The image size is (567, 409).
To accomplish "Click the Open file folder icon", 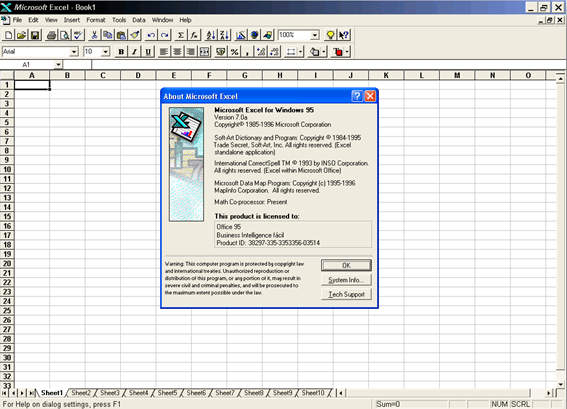I will coord(22,35).
